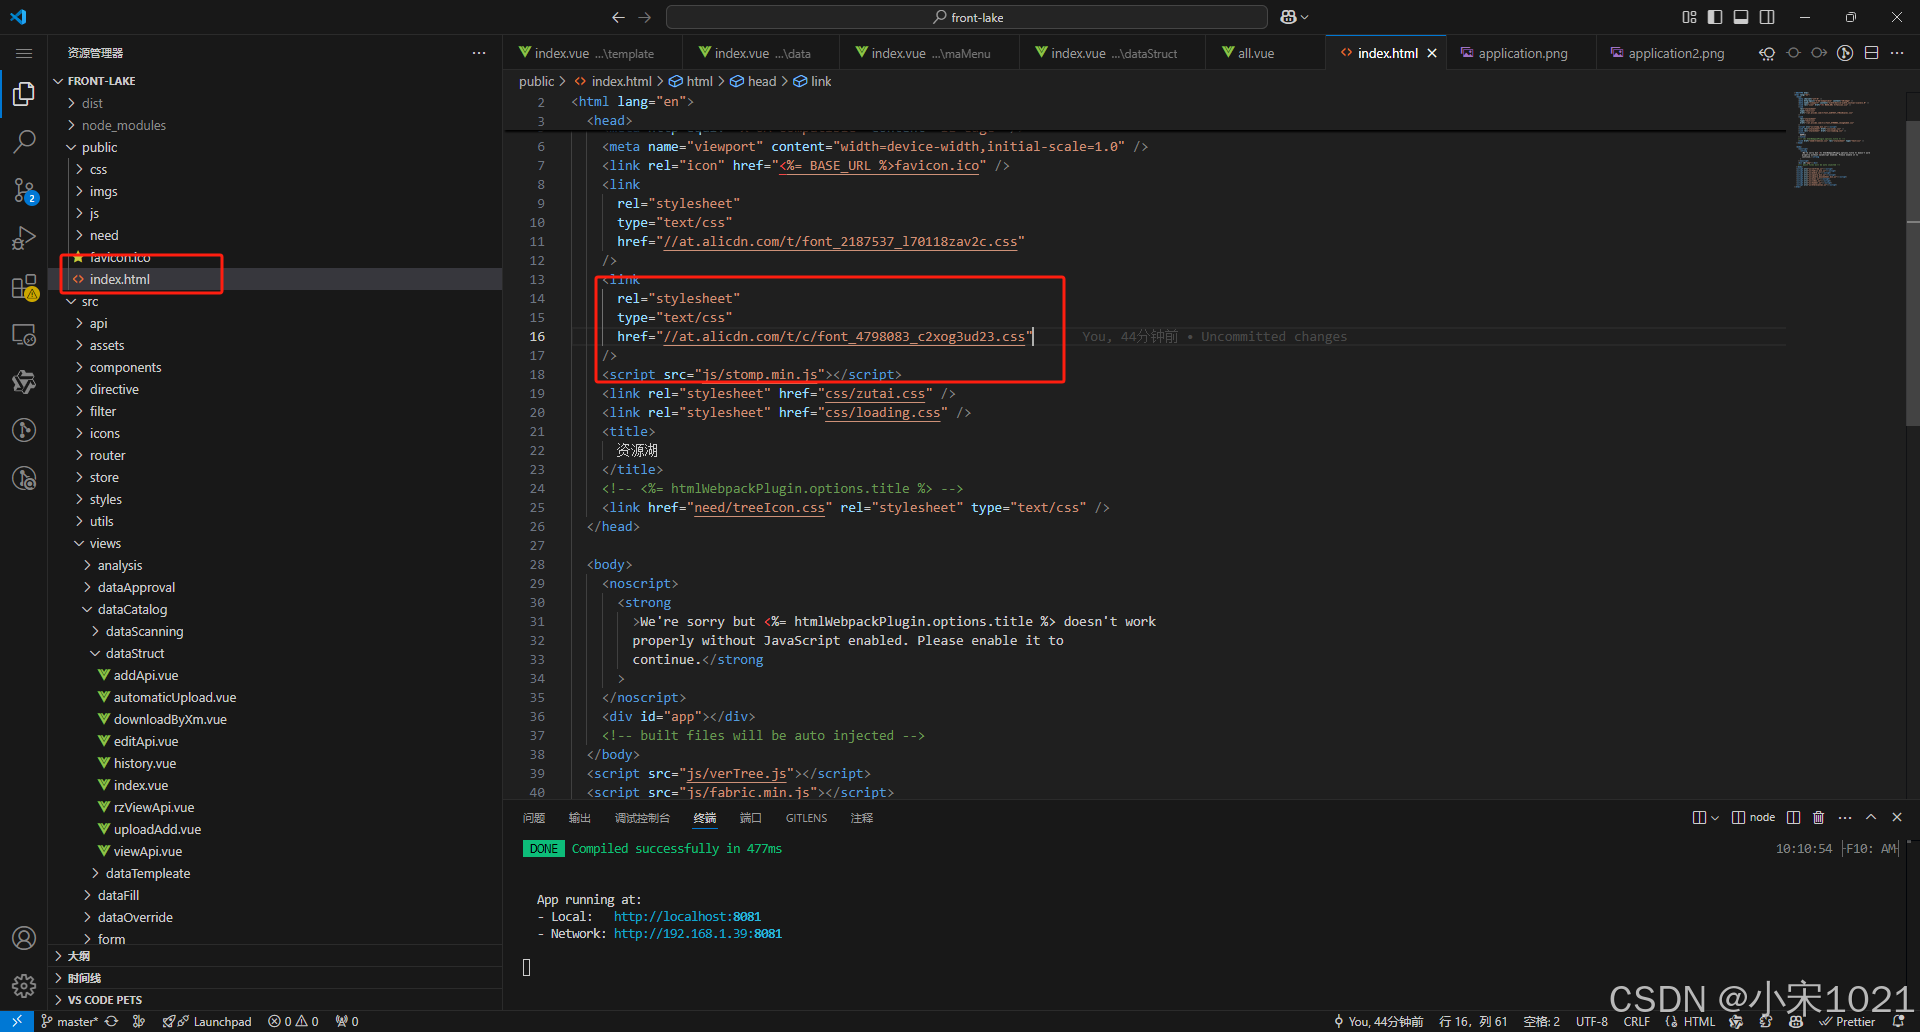Open the Search view in activity bar
Viewport: 1920px width, 1032px height.
[x=24, y=142]
